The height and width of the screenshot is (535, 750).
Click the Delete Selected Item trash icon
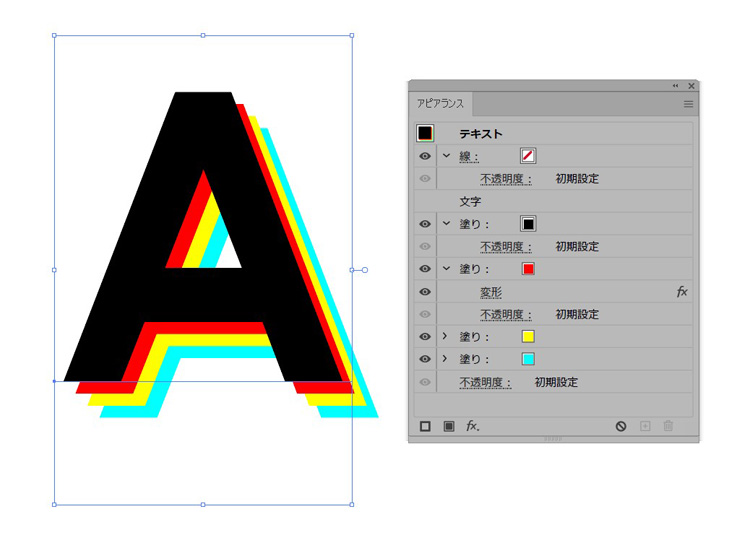(x=668, y=426)
